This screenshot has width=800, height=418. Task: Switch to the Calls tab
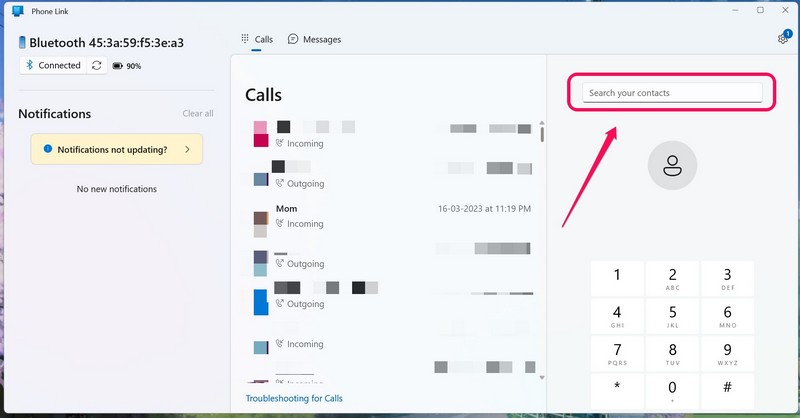click(257, 39)
